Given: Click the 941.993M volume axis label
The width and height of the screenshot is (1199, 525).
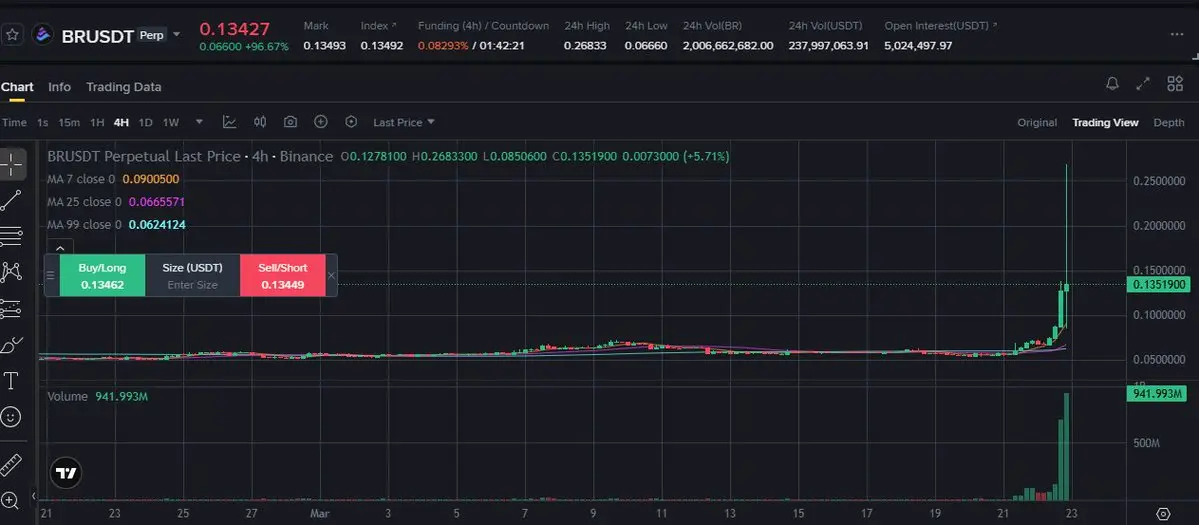Looking at the screenshot, I should [x=1156, y=394].
